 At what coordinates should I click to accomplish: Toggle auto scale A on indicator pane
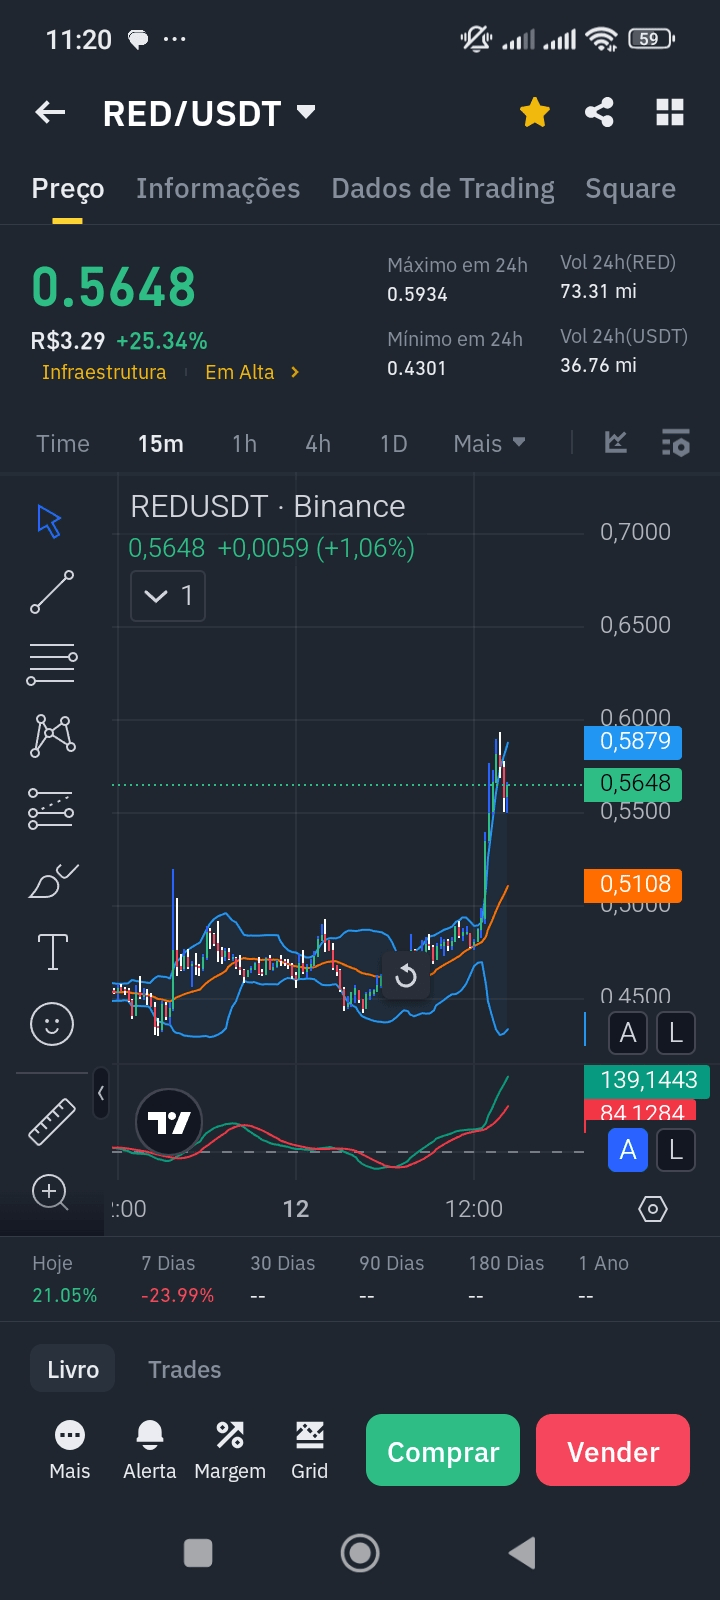tap(628, 1150)
